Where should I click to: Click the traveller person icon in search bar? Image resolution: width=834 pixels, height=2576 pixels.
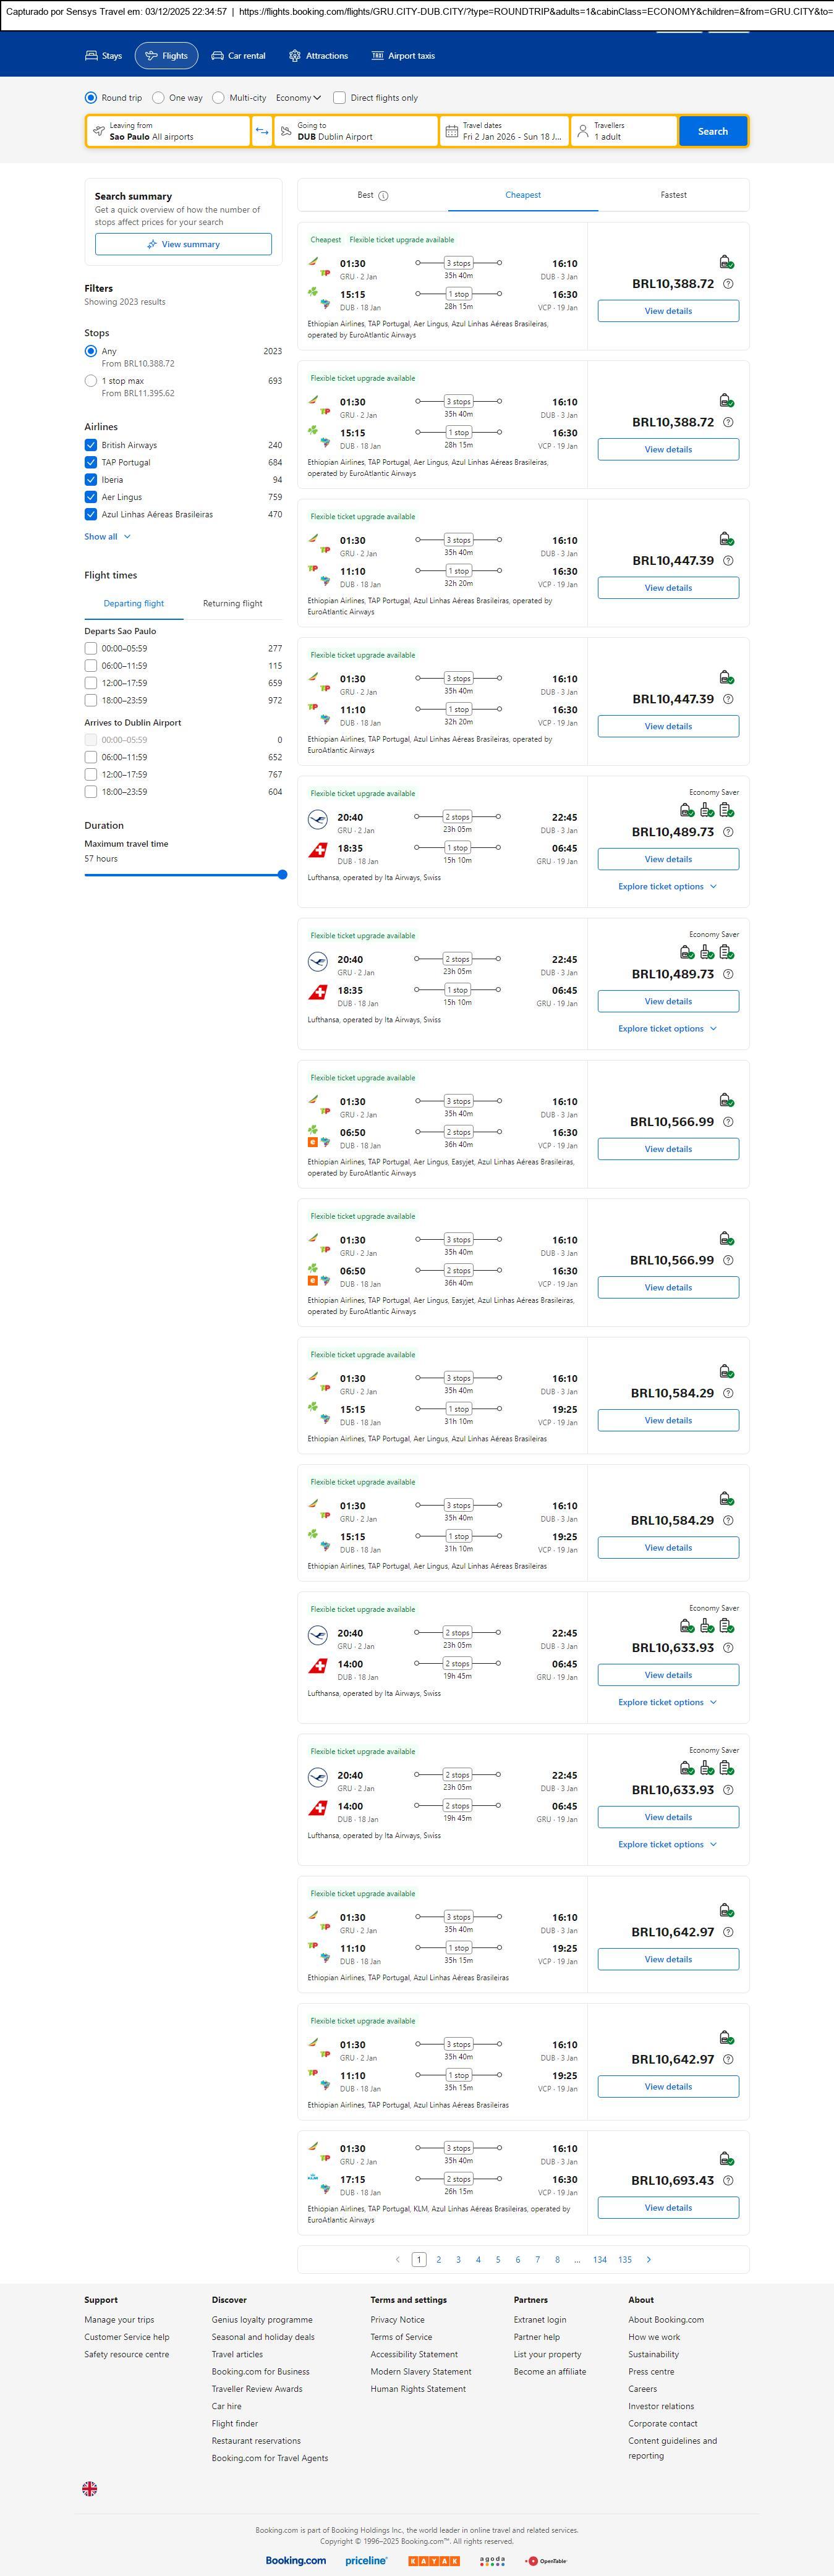click(x=583, y=131)
